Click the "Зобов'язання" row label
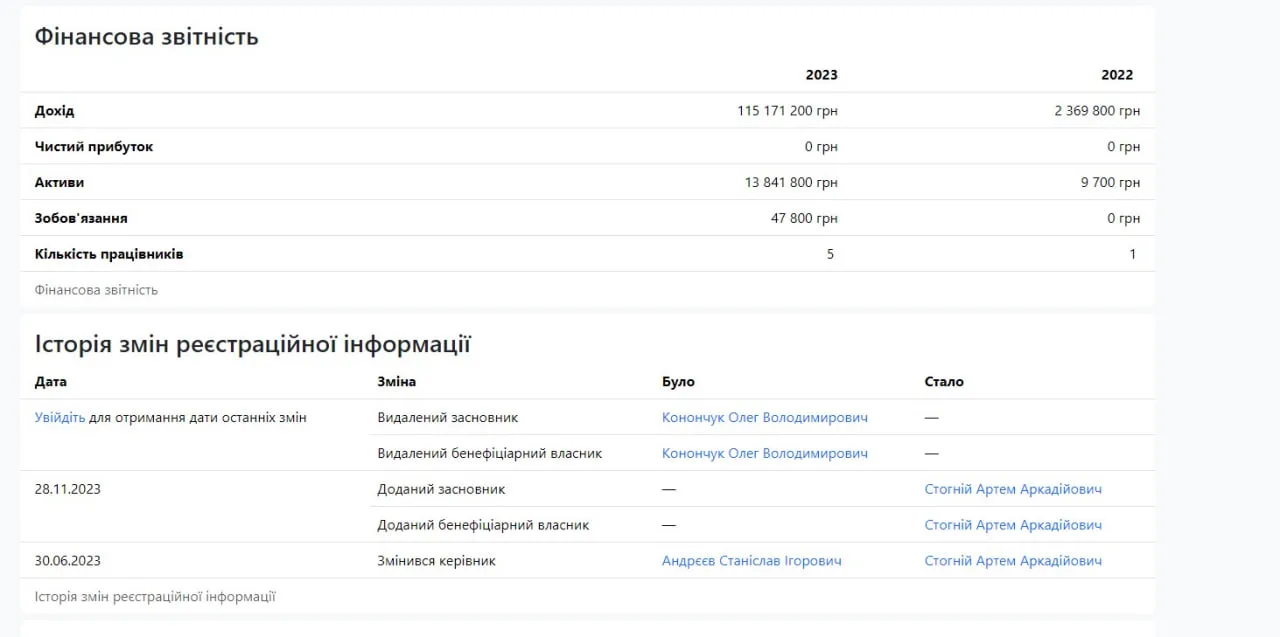Viewport: 1280px width, 637px height. tap(81, 218)
